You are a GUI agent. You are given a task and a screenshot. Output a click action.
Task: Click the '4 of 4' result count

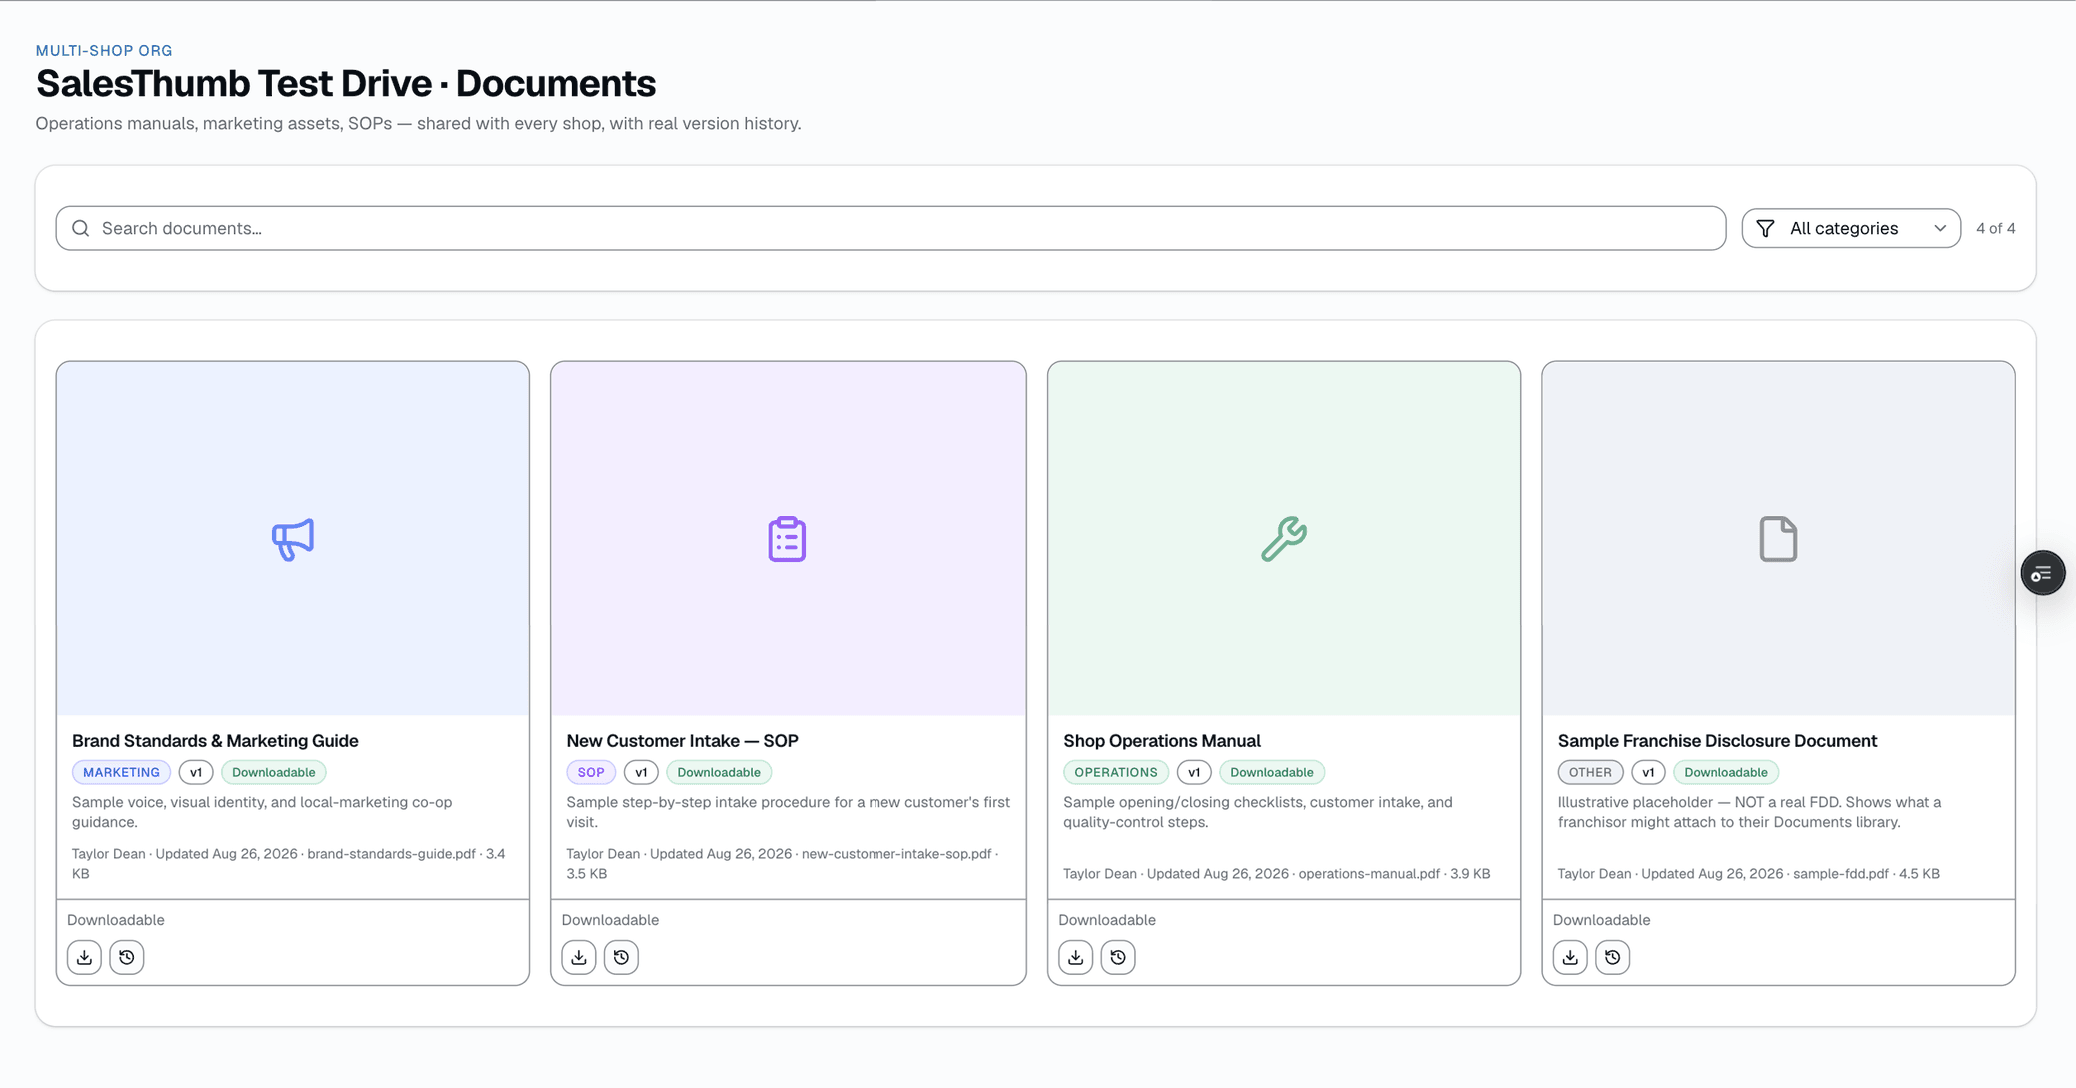pos(1995,228)
